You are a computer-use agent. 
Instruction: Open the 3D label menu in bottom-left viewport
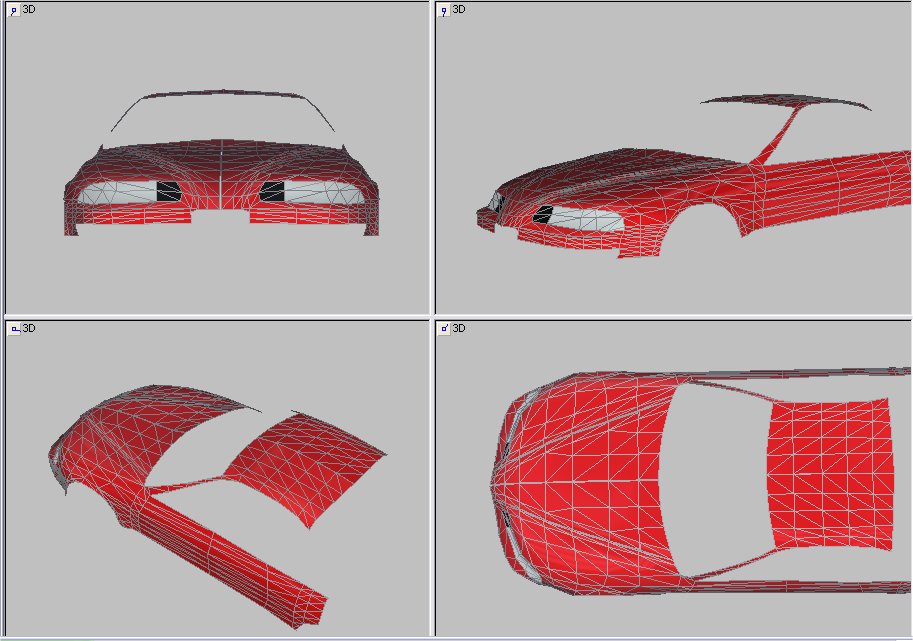click(29, 328)
